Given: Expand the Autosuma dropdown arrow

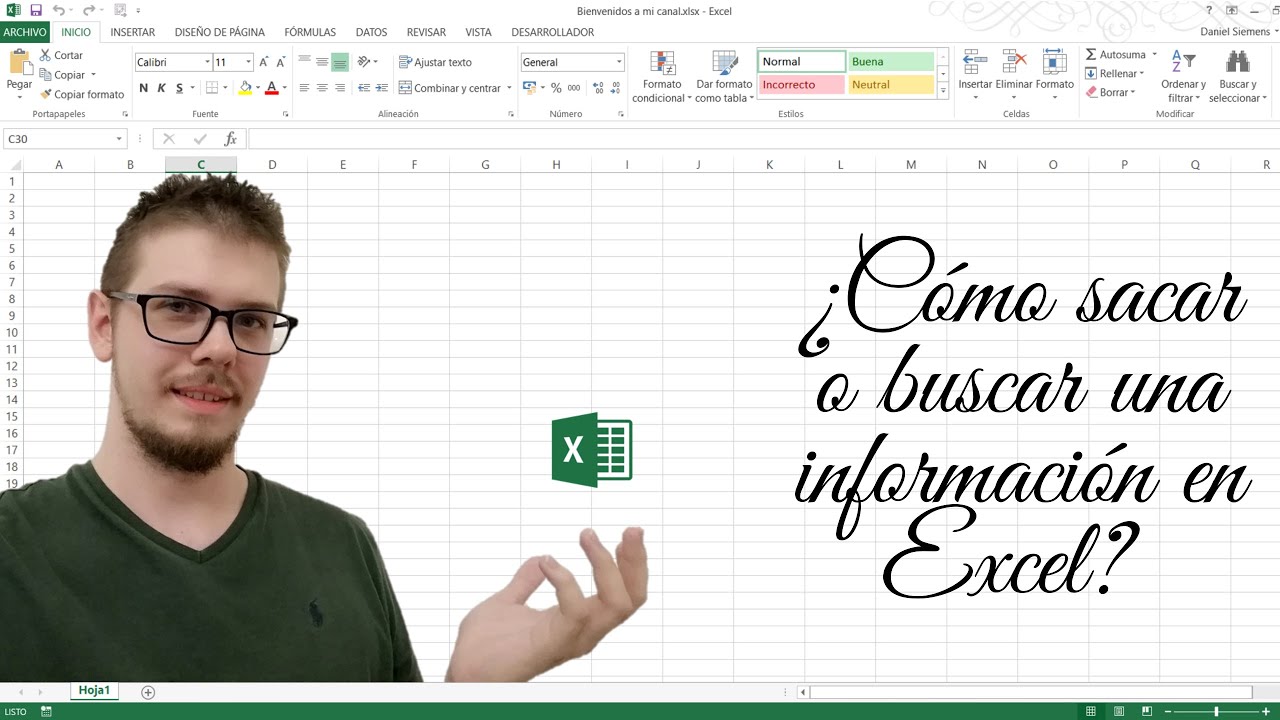Looking at the screenshot, I should tap(1154, 55).
